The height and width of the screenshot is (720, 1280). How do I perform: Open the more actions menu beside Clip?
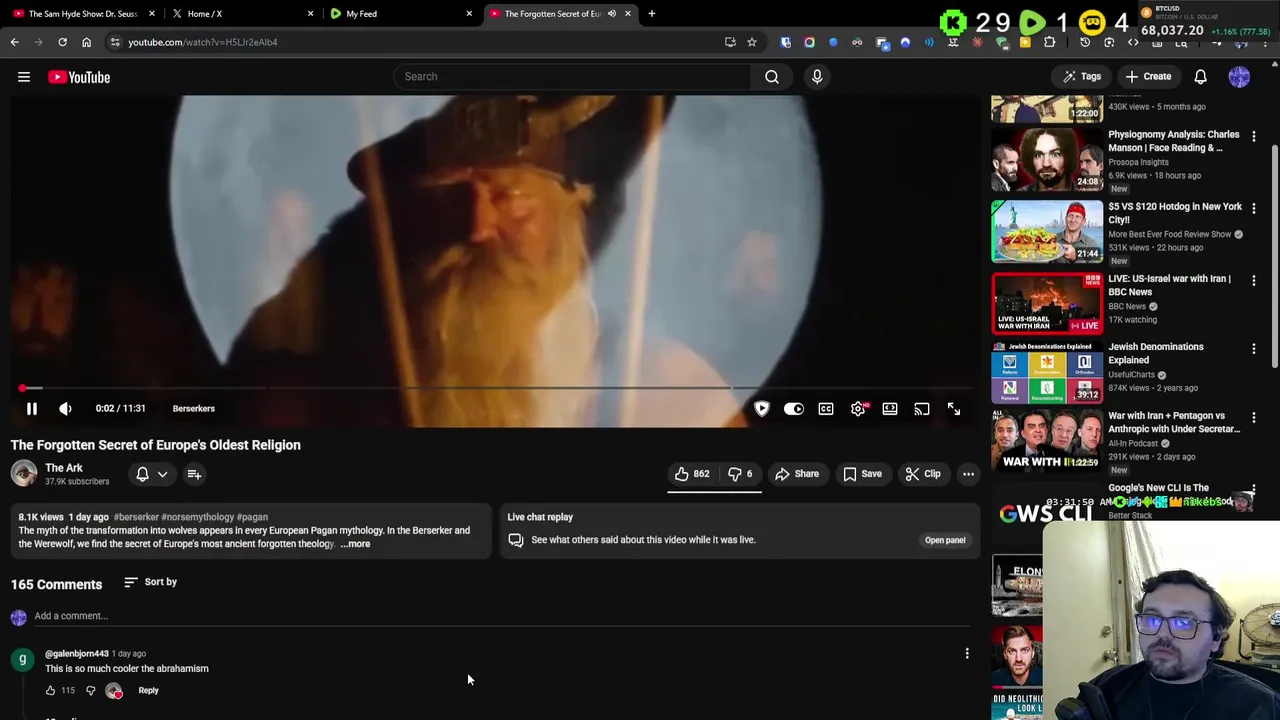(968, 474)
